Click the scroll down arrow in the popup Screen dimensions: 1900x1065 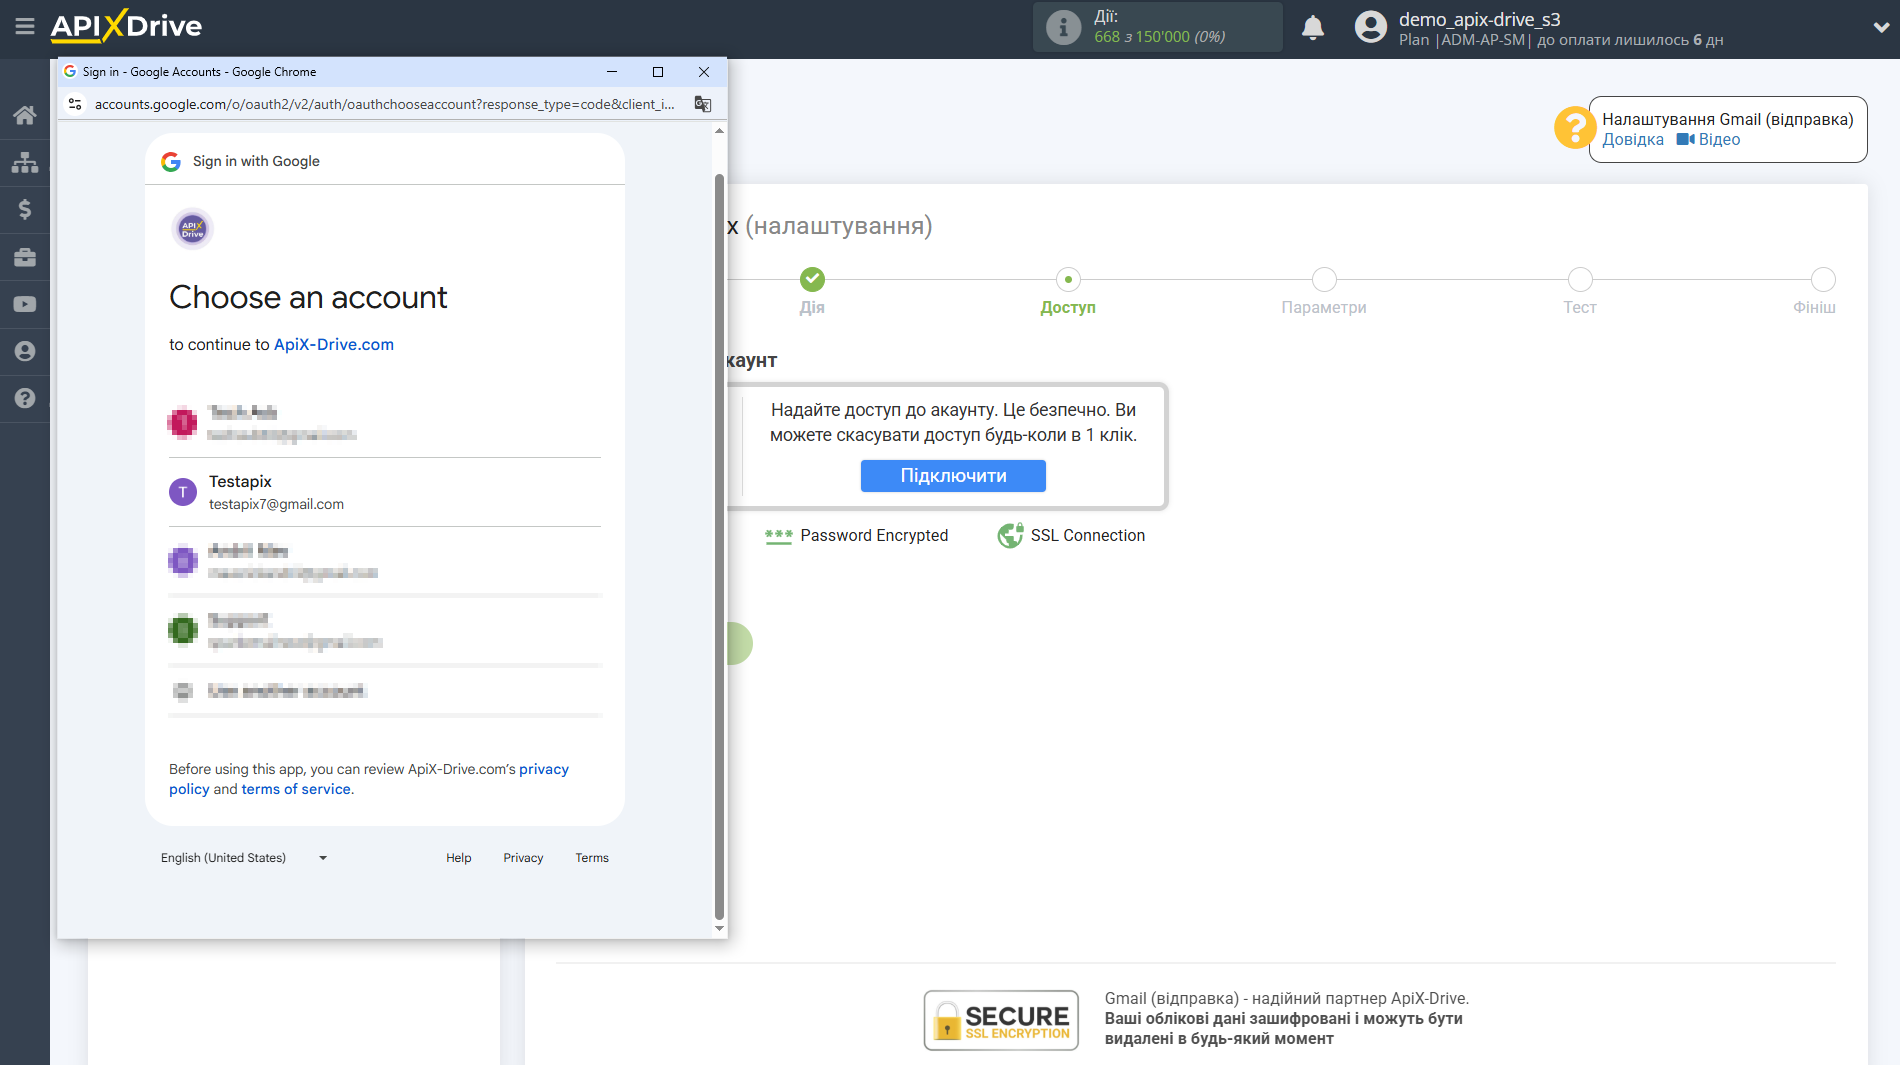coord(719,929)
